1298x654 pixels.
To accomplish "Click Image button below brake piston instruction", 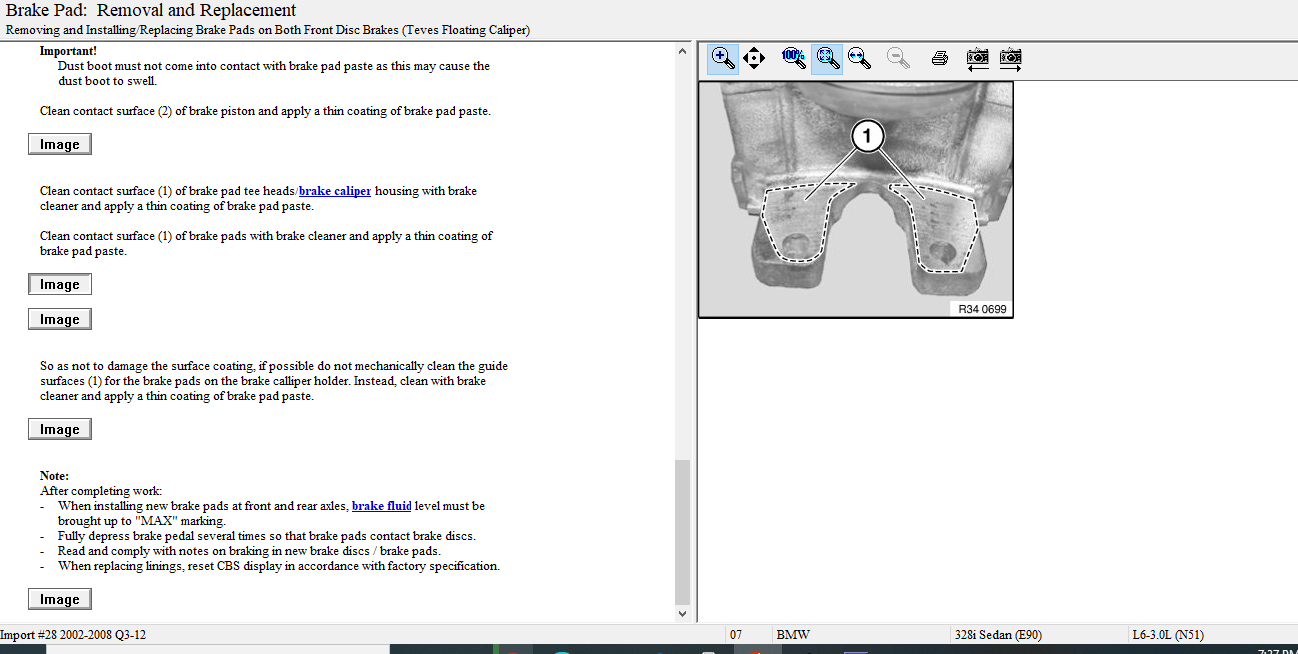I will 60,145.
